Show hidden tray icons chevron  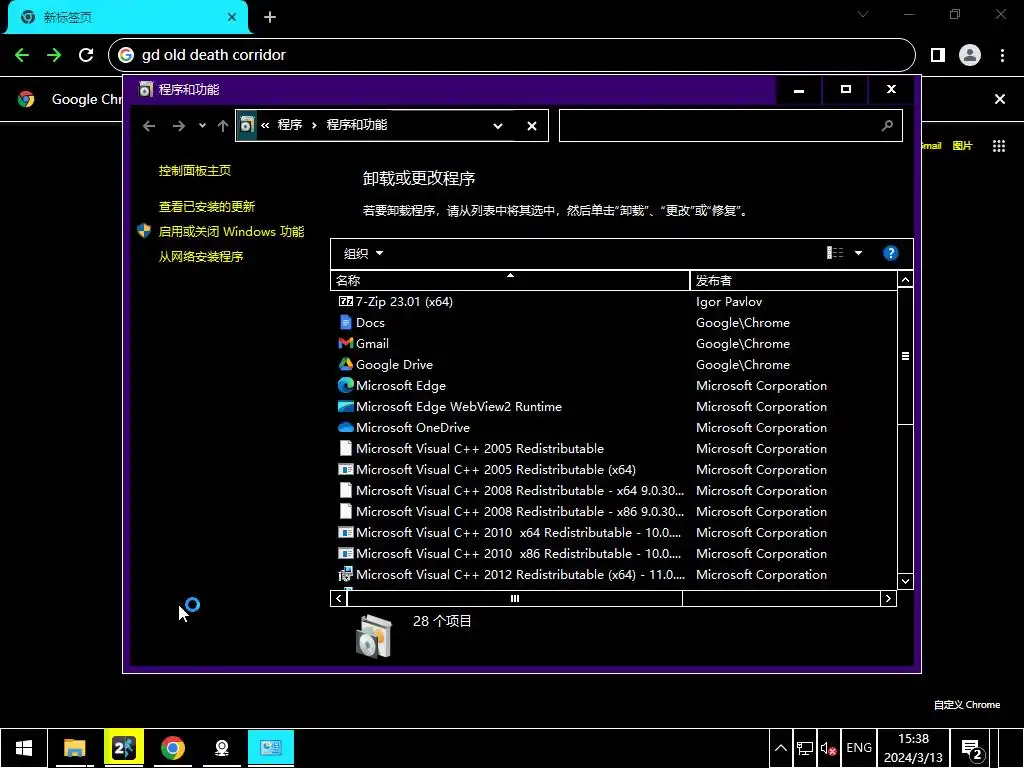coord(780,748)
